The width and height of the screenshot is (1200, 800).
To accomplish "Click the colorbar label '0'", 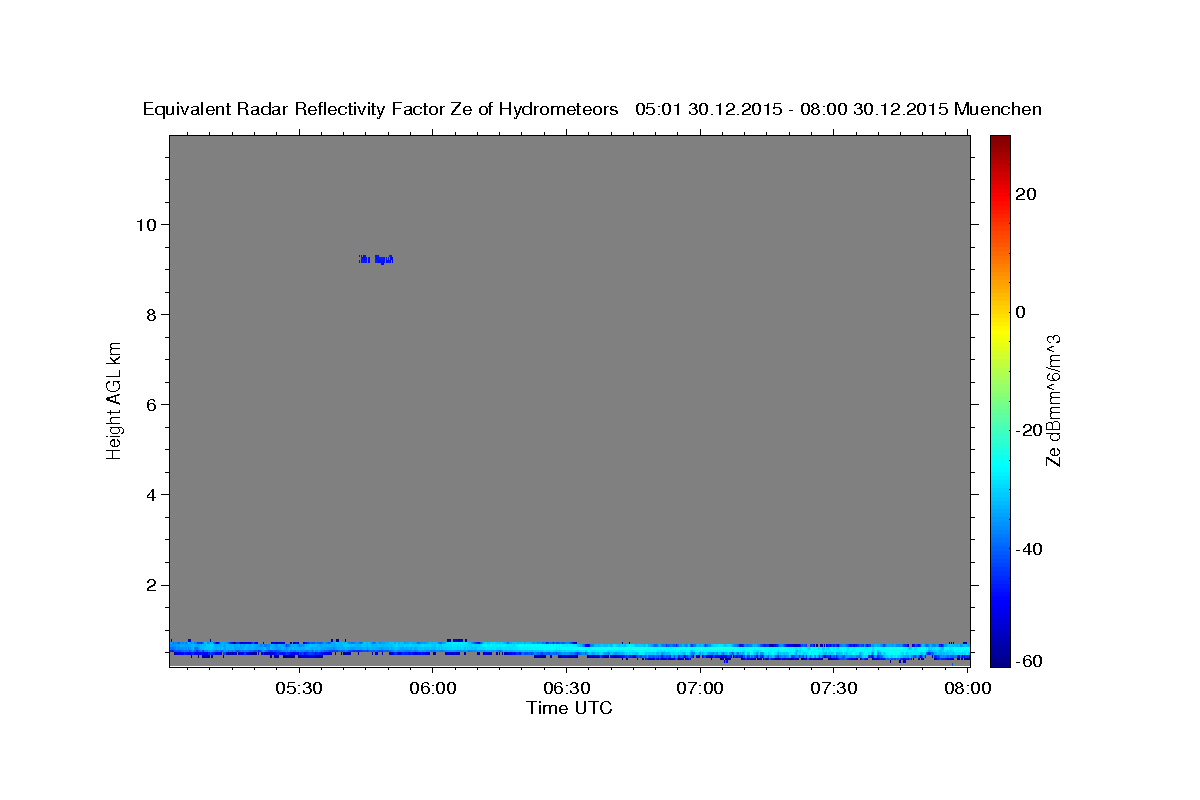I will point(1020,312).
